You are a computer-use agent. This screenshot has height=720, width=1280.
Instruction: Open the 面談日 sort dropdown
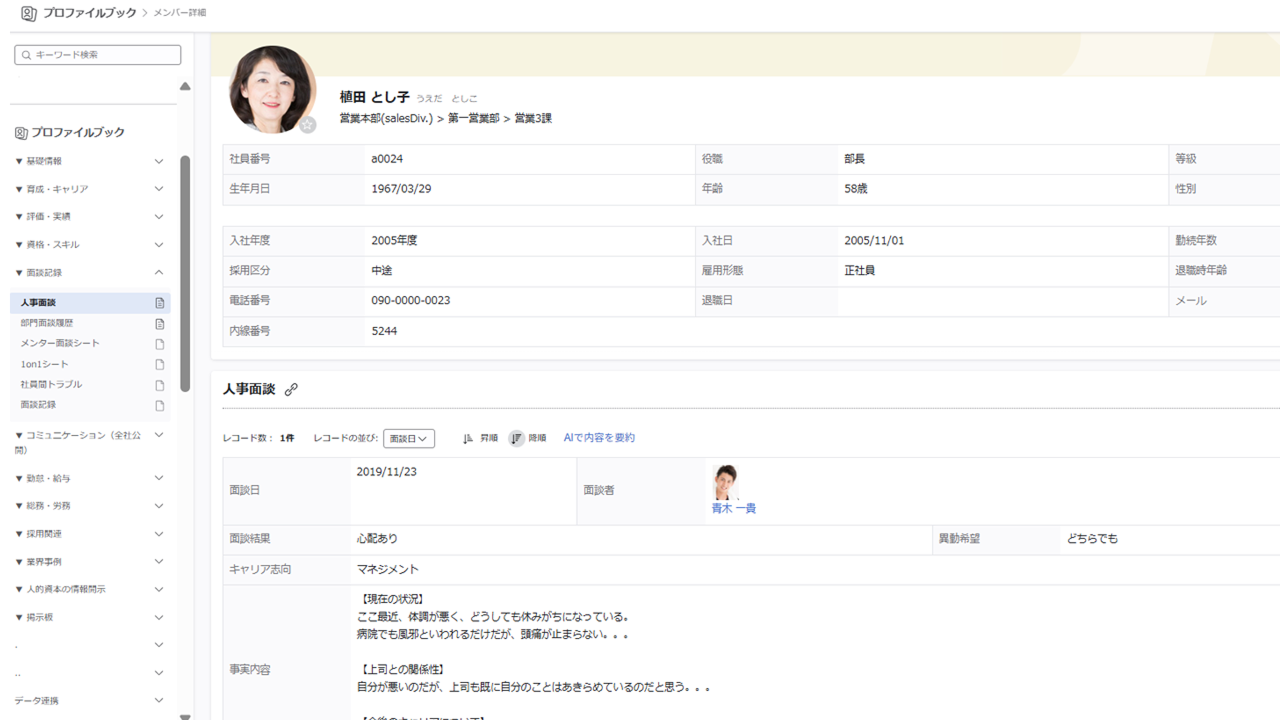408,438
